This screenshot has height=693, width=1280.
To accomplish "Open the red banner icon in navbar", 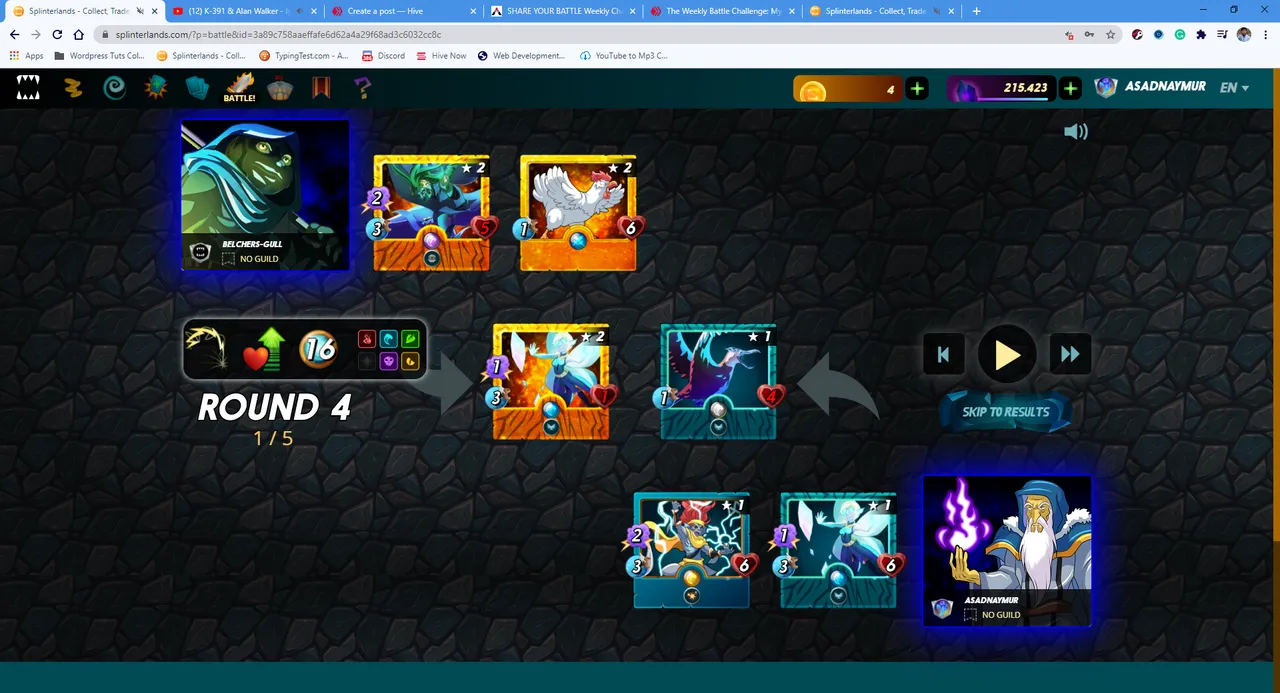I will (321, 89).
